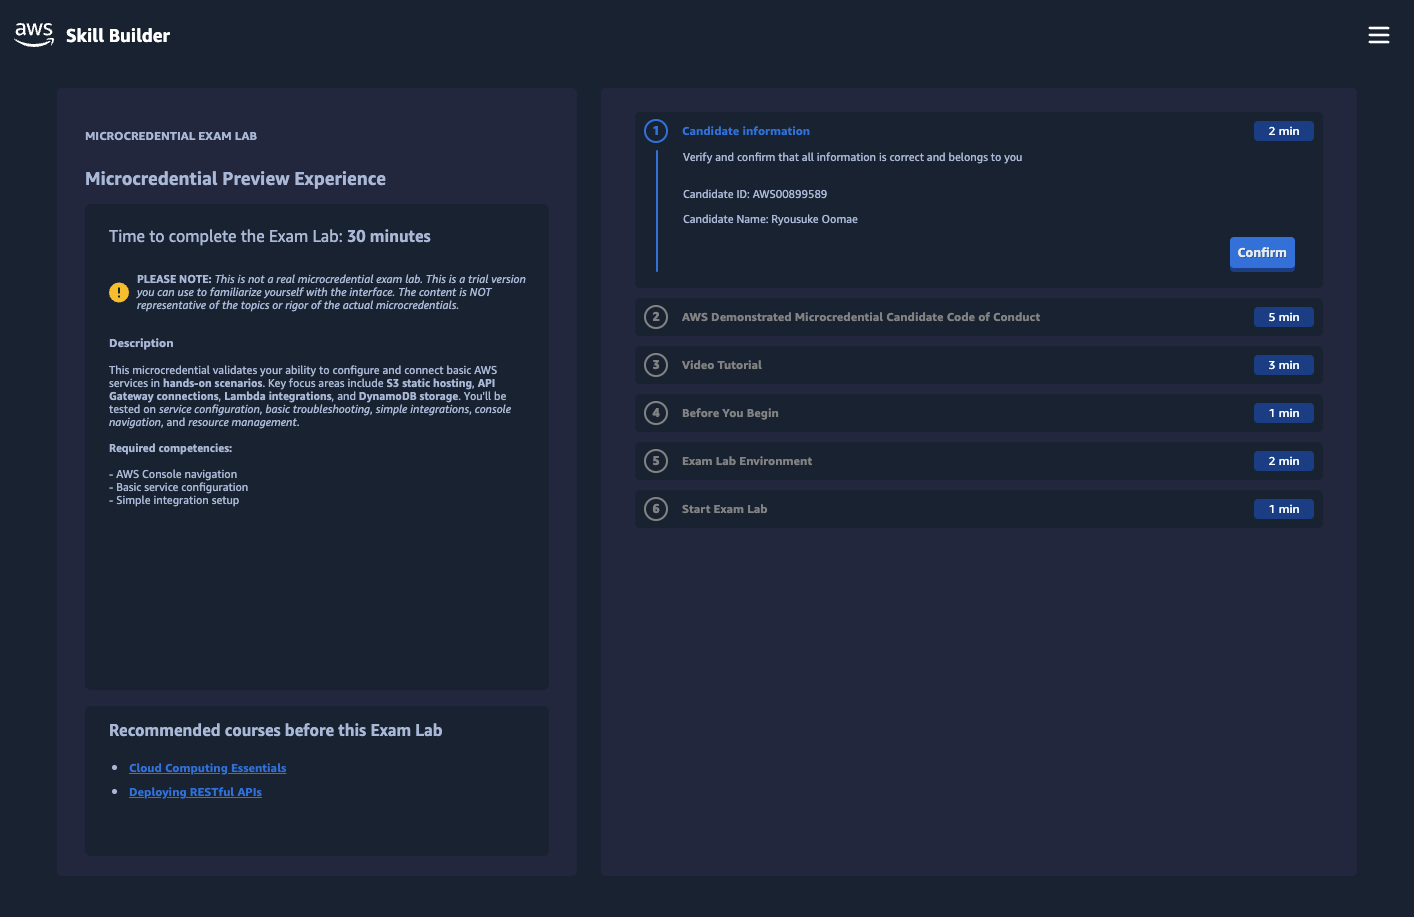Screen dimensions: 1414x917
Task: Open the Cloud Computing Essentials link
Action: click(x=207, y=768)
